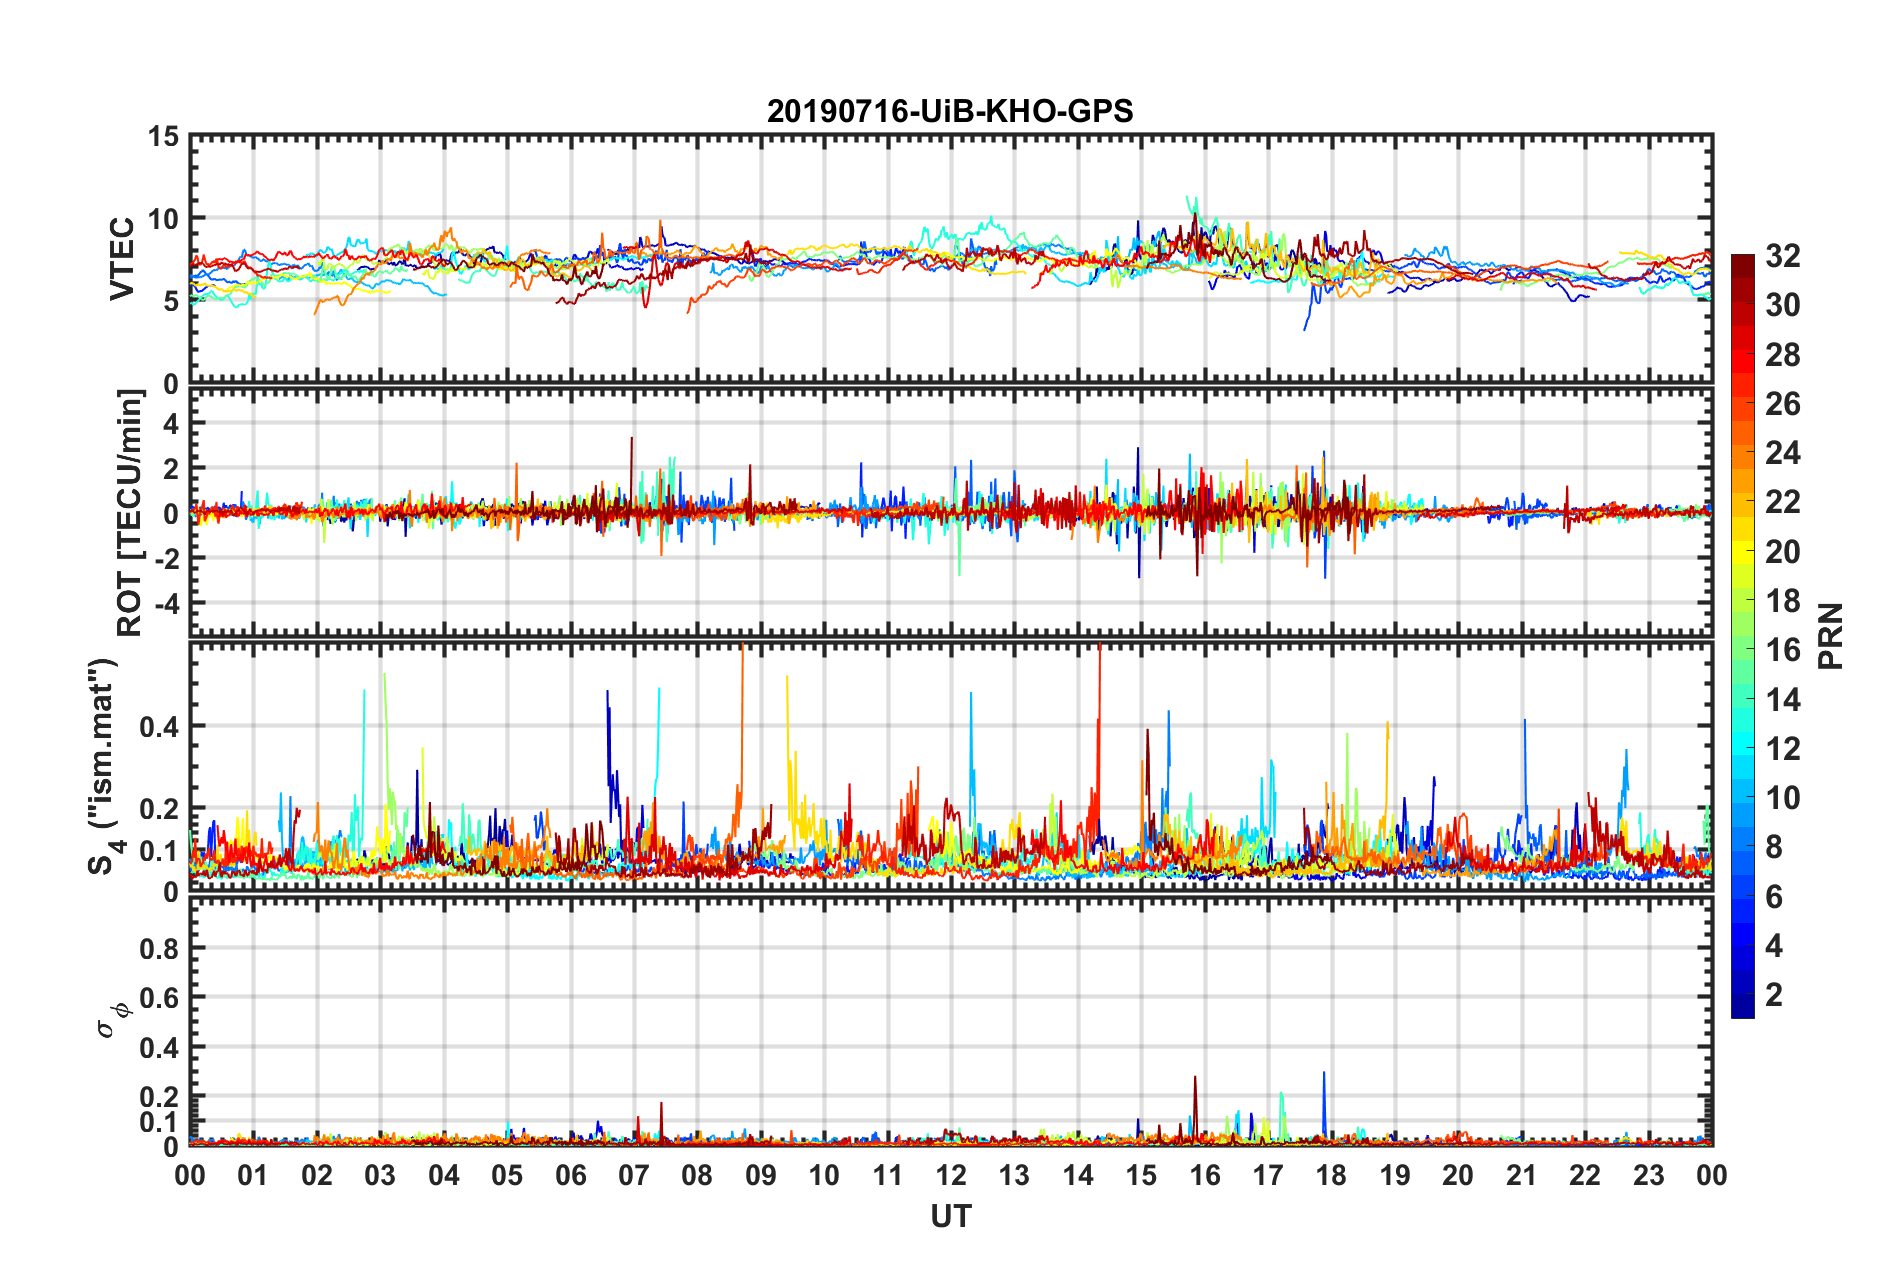Click the colorbar tick label 28
1902x1272 pixels.
point(1783,355)
